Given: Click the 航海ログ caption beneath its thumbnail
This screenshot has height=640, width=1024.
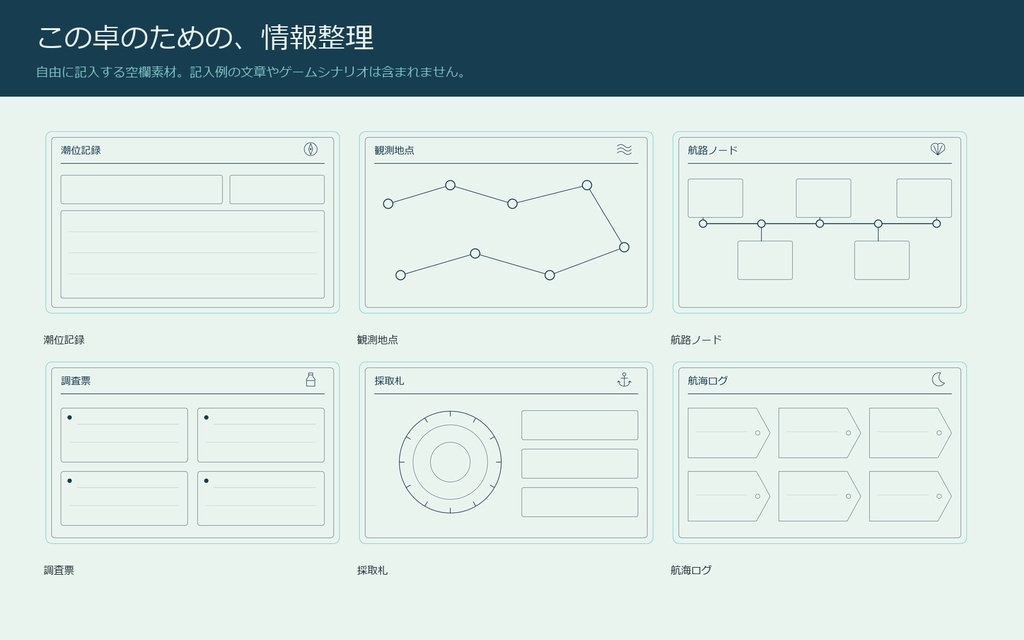Looking at the screenshot, I should [691, 570].
